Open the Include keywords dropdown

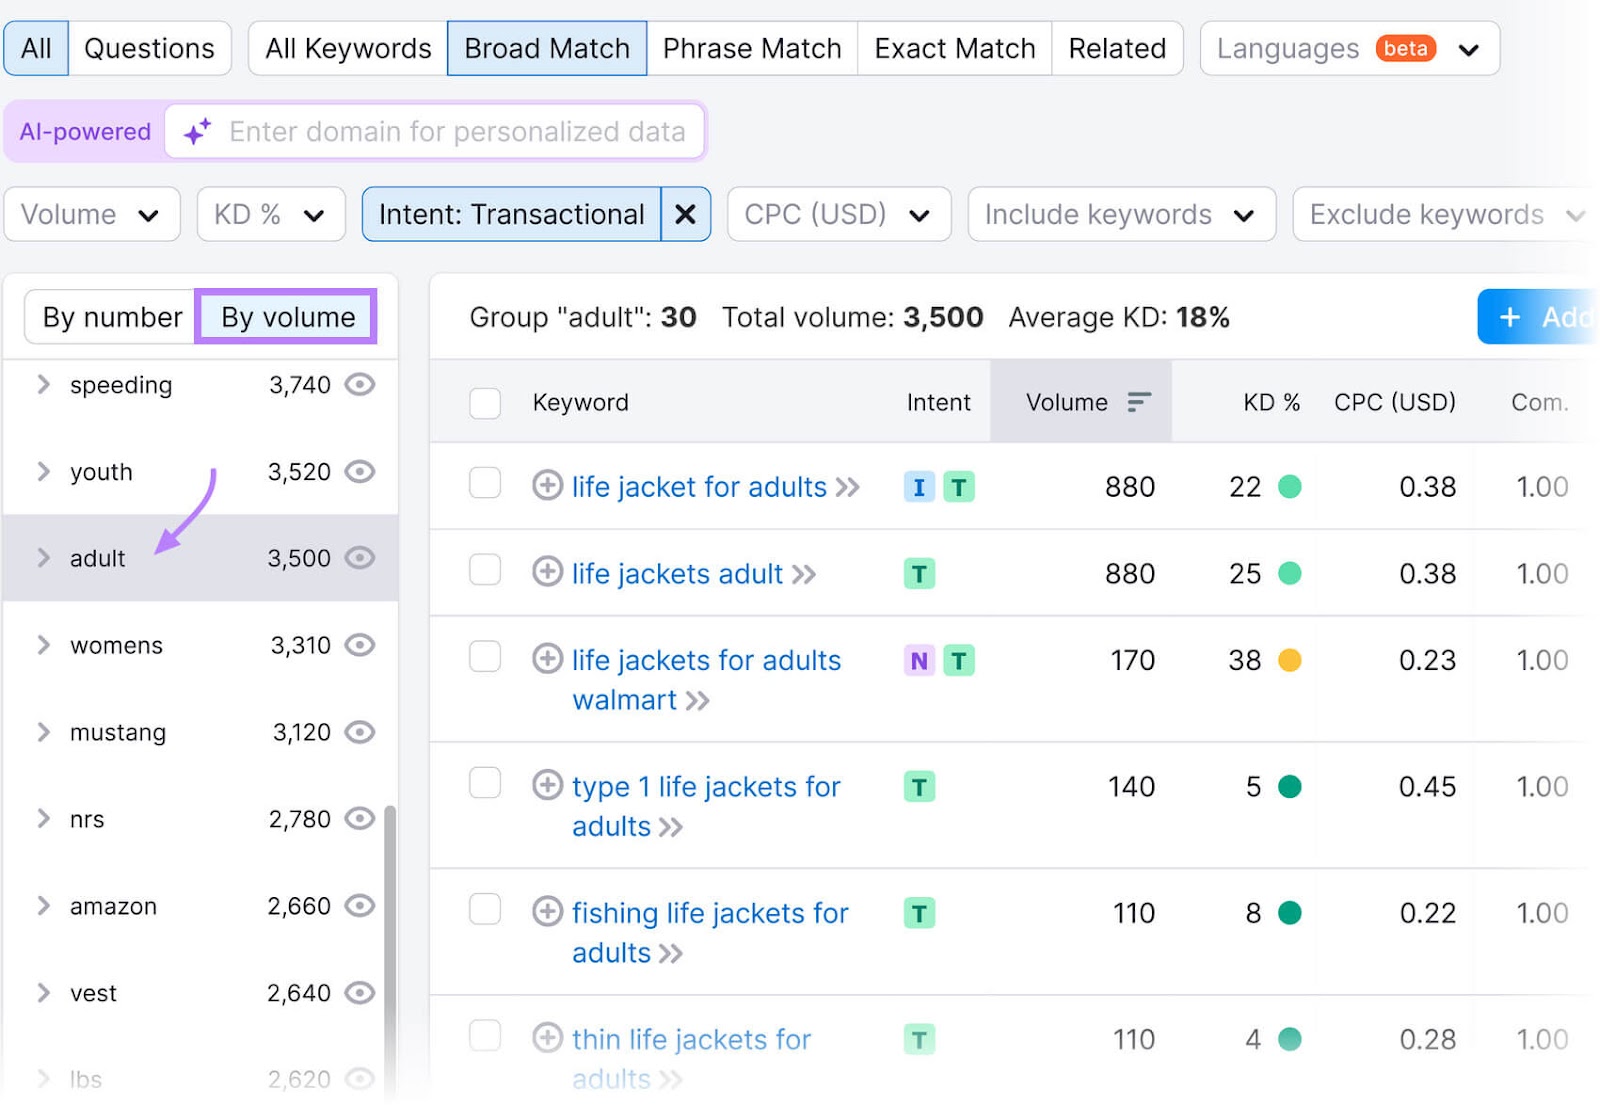click(1121, 214)
